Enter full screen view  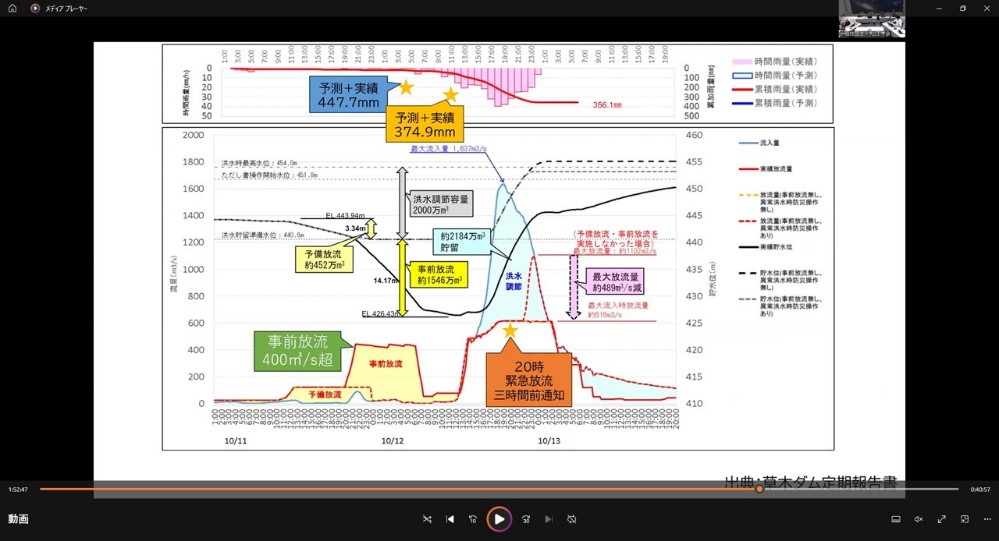coord(941,519)
